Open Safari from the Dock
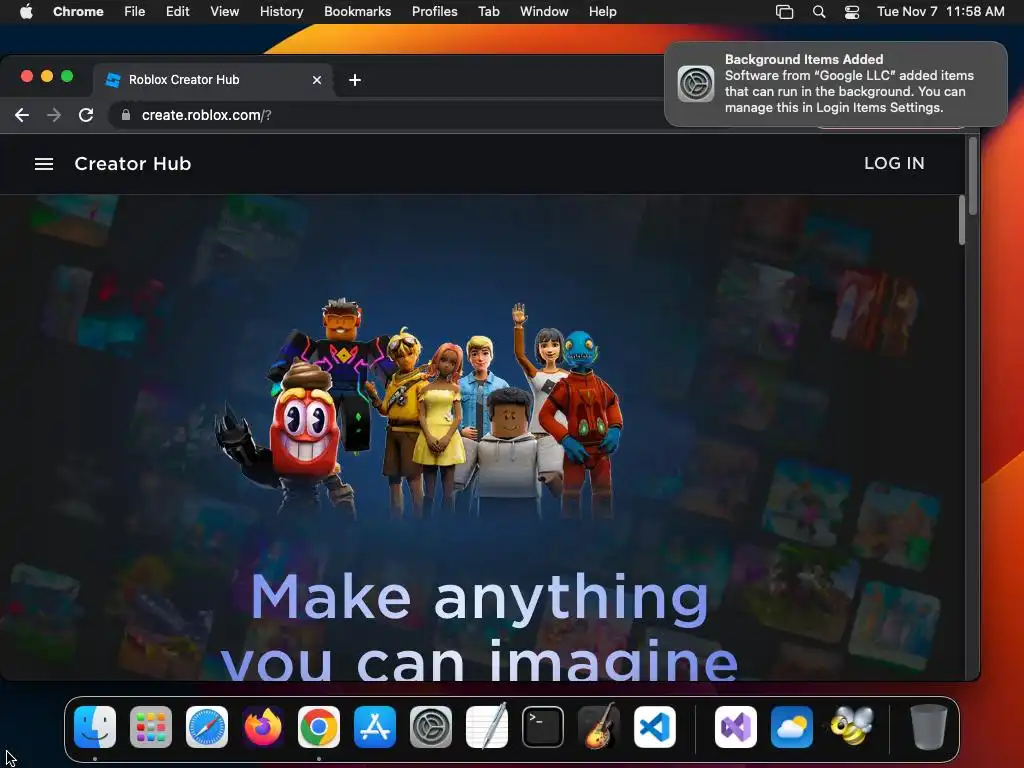Image resolution: width=1024 pixels, height=768 pixels. pos(207,727)
